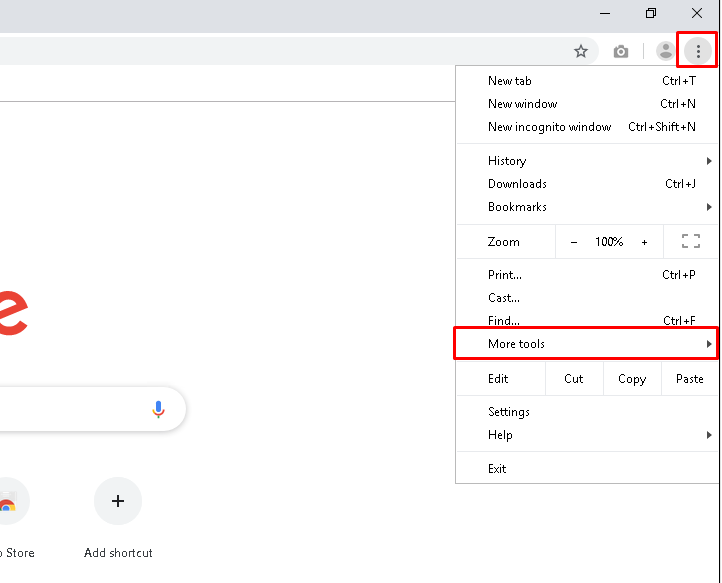Increase zoom with the plus button
Image resolution: width=722 pixels, height=583 pixels.
point(644,242)
